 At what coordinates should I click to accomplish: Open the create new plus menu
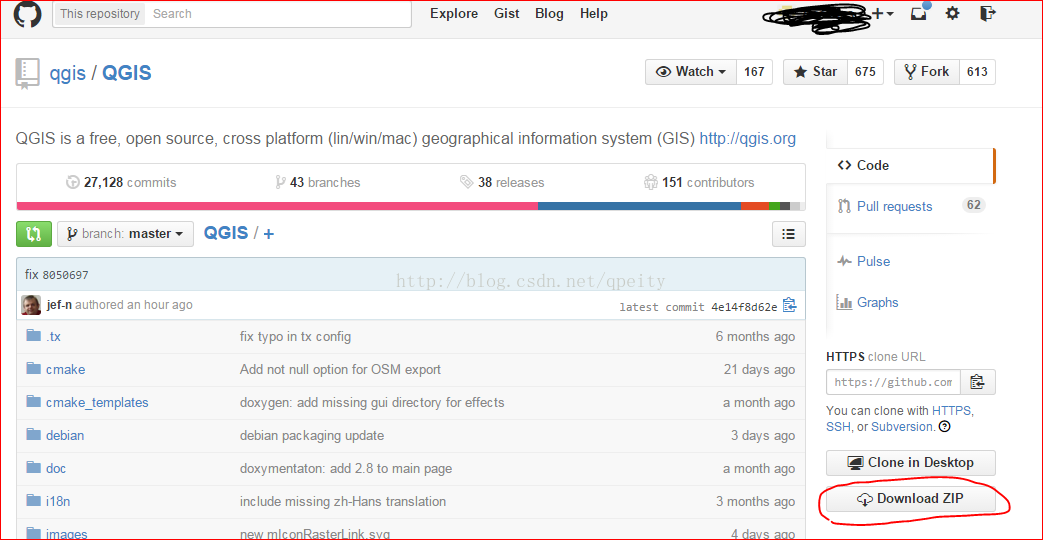pyautogui.click(x=882, y=13)
